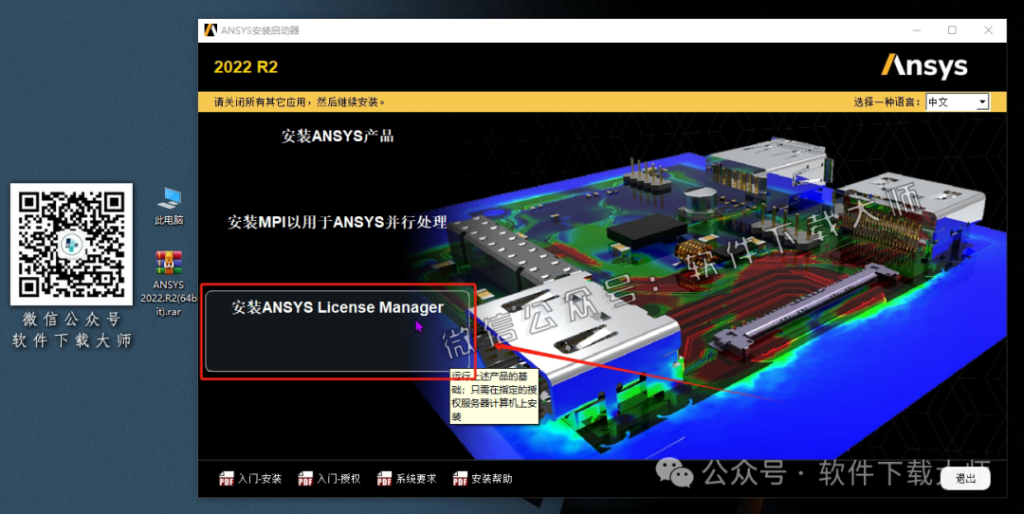Click the Ansys brand logo in header
1024x514 pixels.
point(924,67)
